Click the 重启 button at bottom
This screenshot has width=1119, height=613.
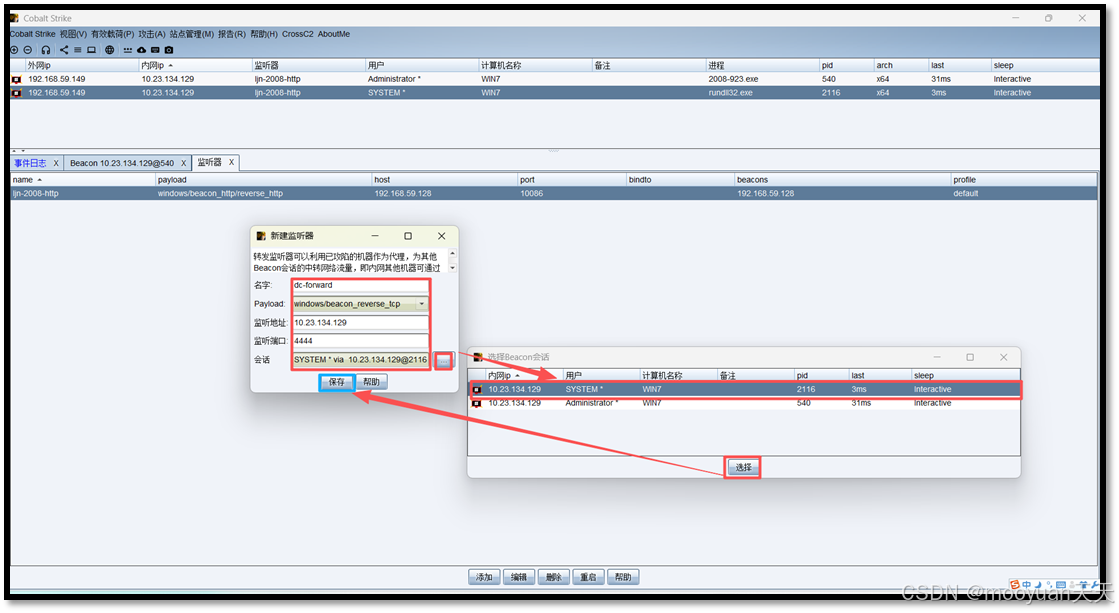(x=588, y=577)
